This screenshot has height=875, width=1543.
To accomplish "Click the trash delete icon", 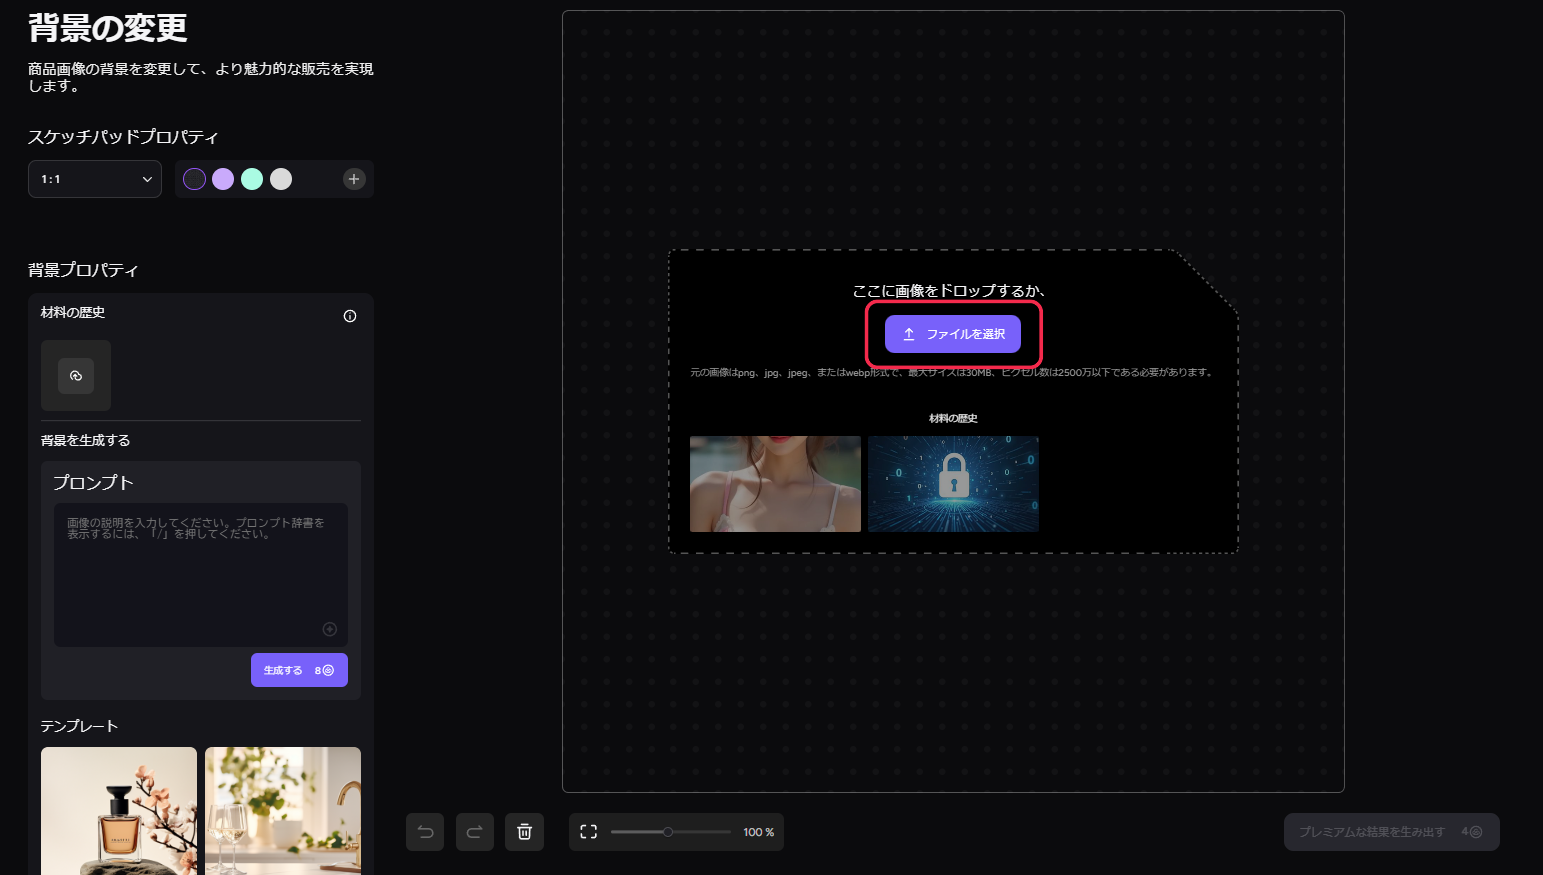I will pyautogui.click(x=525, y=832).
